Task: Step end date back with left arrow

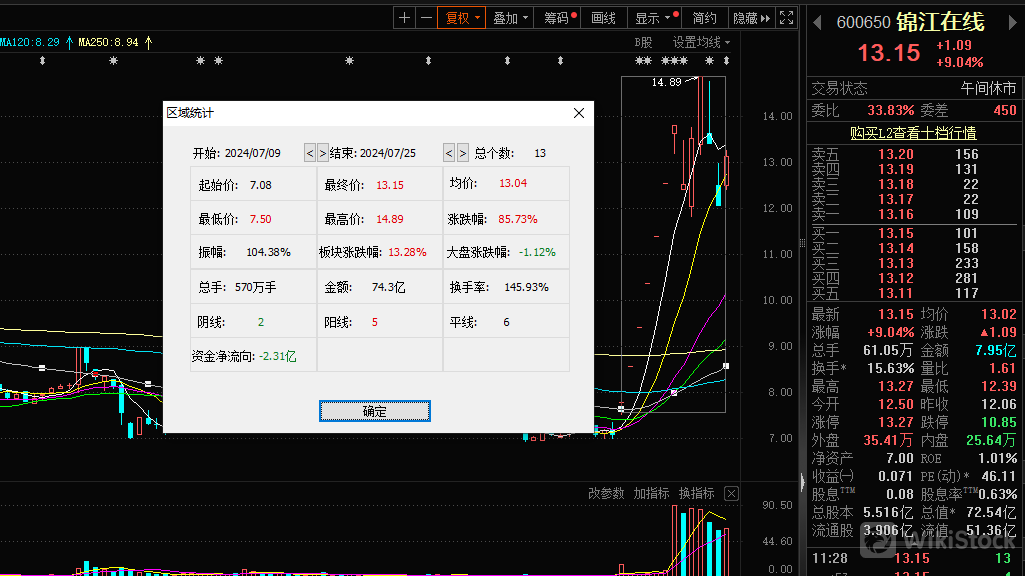Action: pos(449,153)
